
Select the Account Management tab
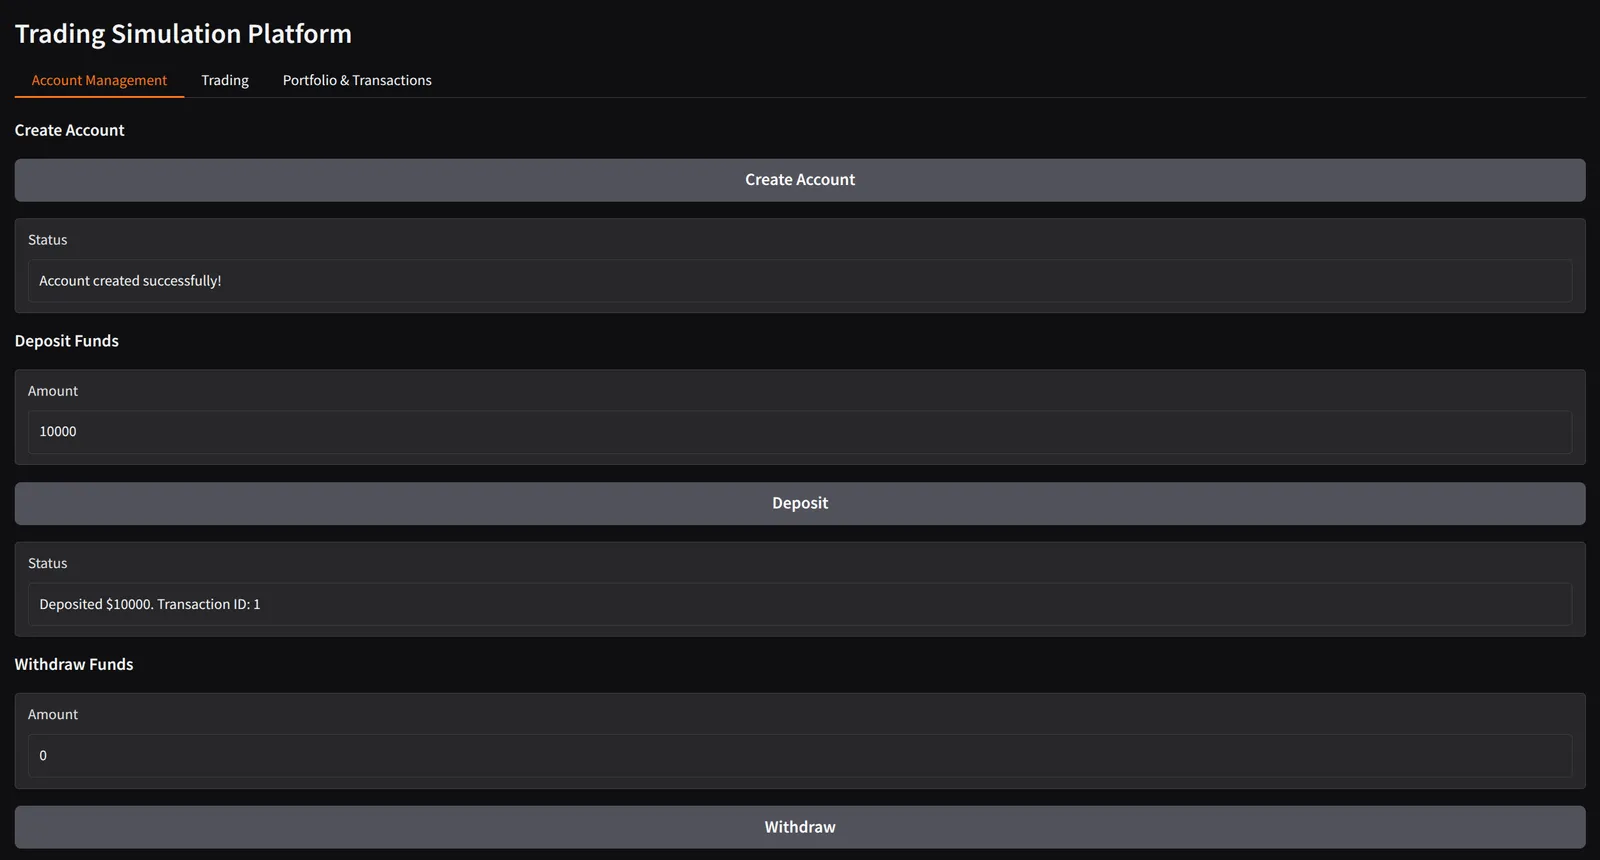coord(99,80)
